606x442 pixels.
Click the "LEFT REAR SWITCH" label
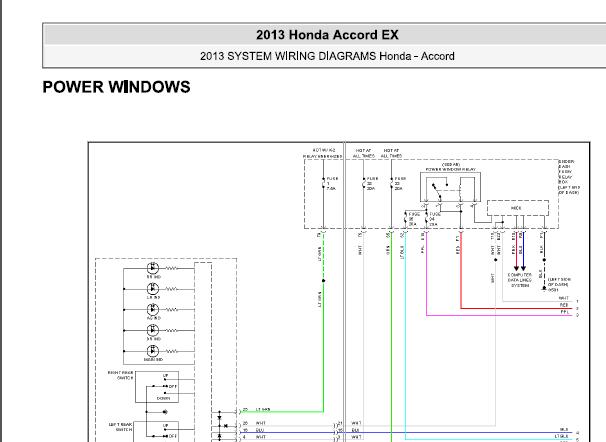(x=121, y=427)
